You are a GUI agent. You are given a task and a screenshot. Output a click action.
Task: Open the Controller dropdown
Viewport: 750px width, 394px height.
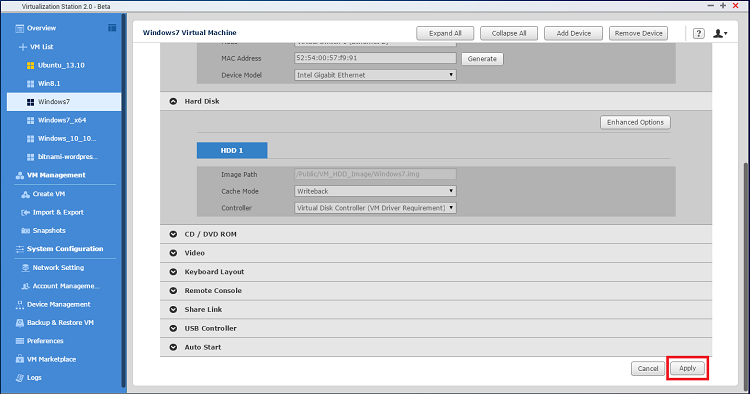coord(375,208)
